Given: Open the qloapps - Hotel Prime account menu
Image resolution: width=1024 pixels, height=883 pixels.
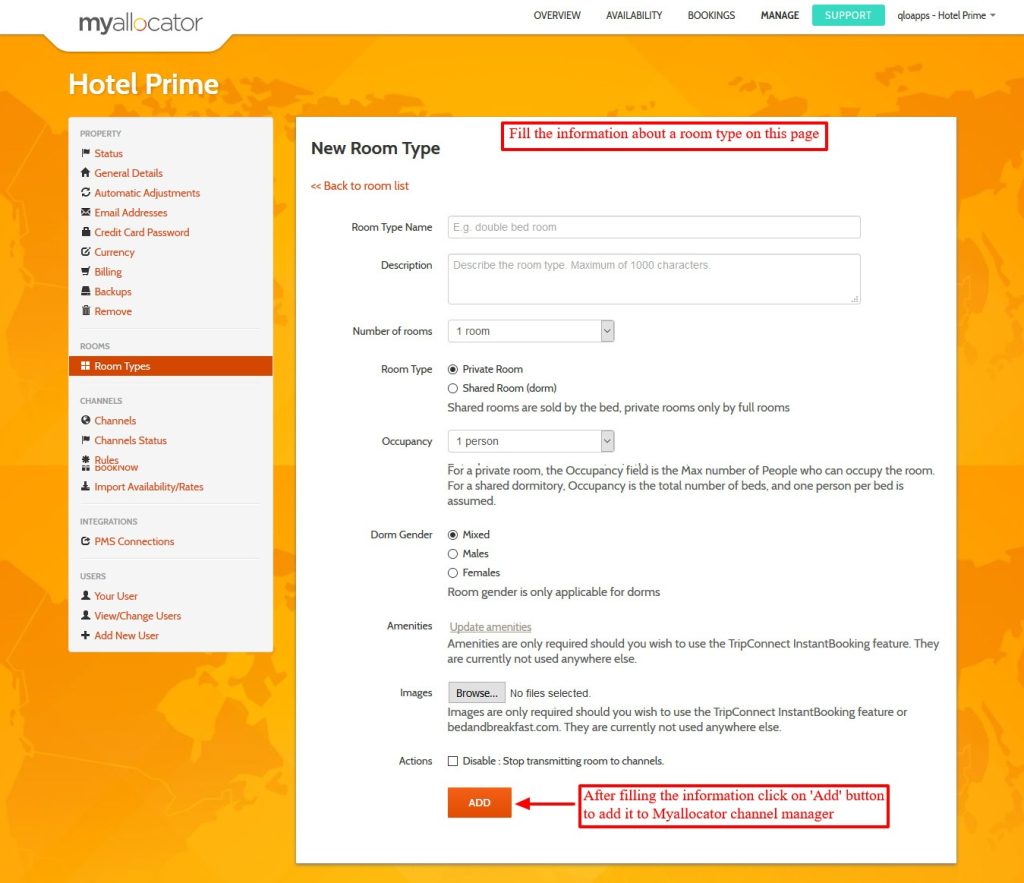Looking at the screenshot, I should tap(946, 16).
